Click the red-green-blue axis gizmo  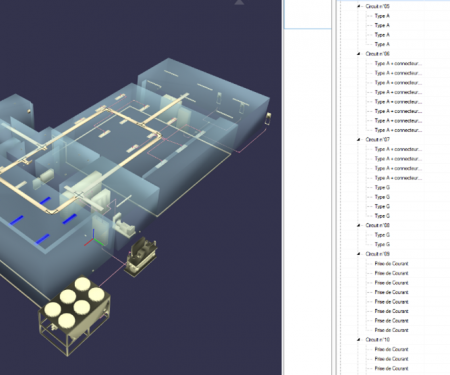pyautogui.click(x=95, y=238)
